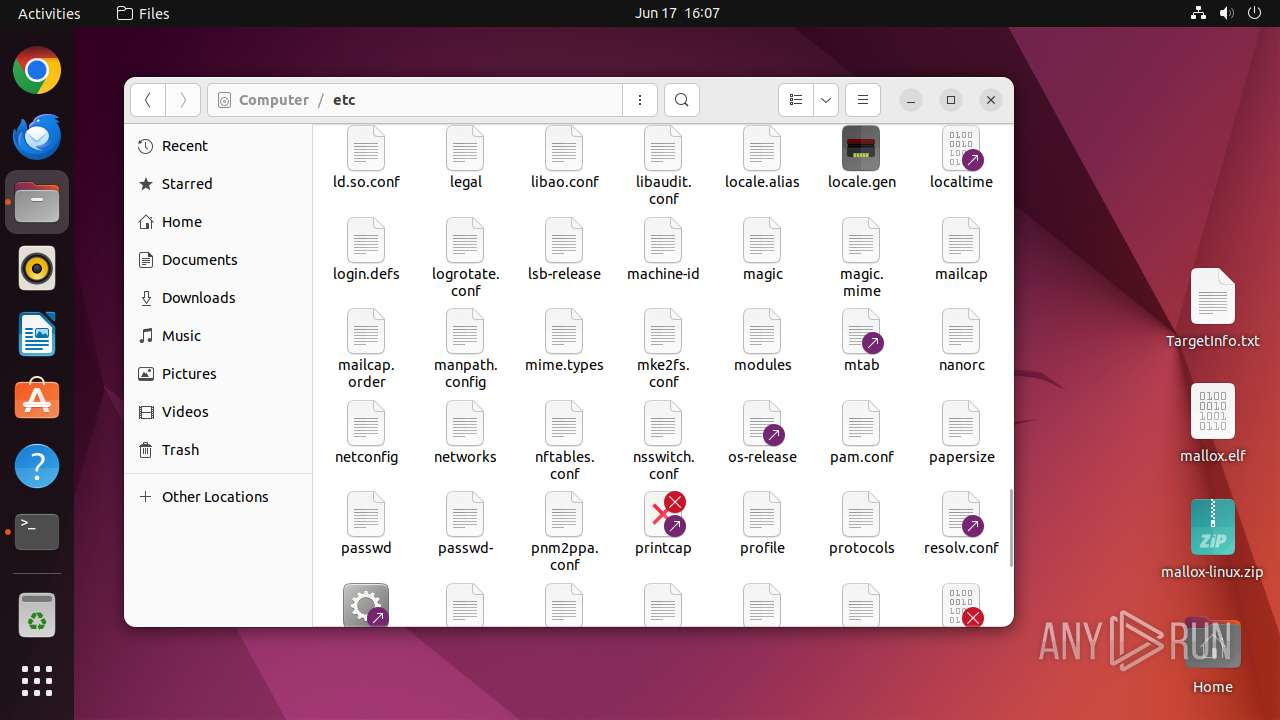Open search with the magnifier icon

(682, 100)
